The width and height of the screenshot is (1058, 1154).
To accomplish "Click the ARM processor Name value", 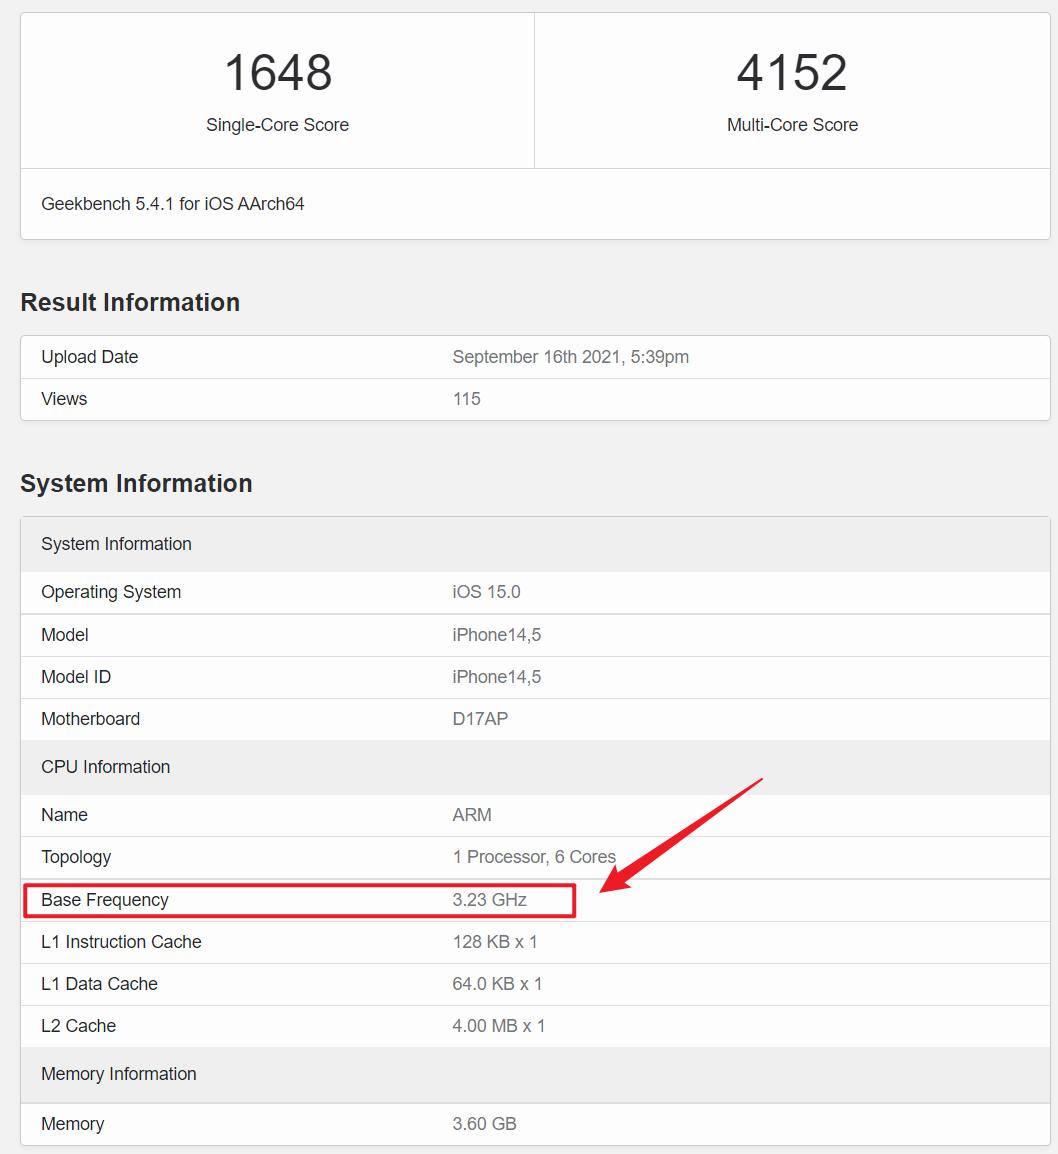I will [x=471, y=815].
